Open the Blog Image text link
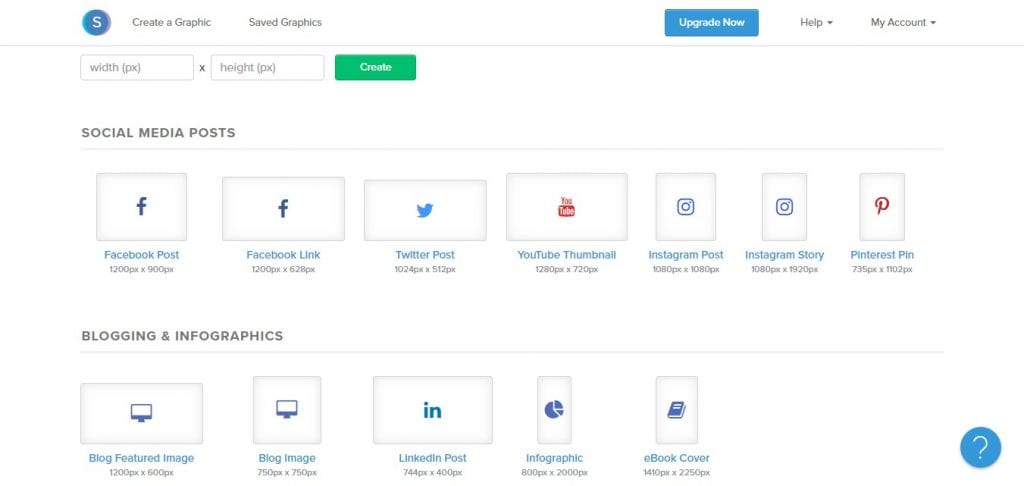Screen dimensions: 1024x486 [287, 458]
